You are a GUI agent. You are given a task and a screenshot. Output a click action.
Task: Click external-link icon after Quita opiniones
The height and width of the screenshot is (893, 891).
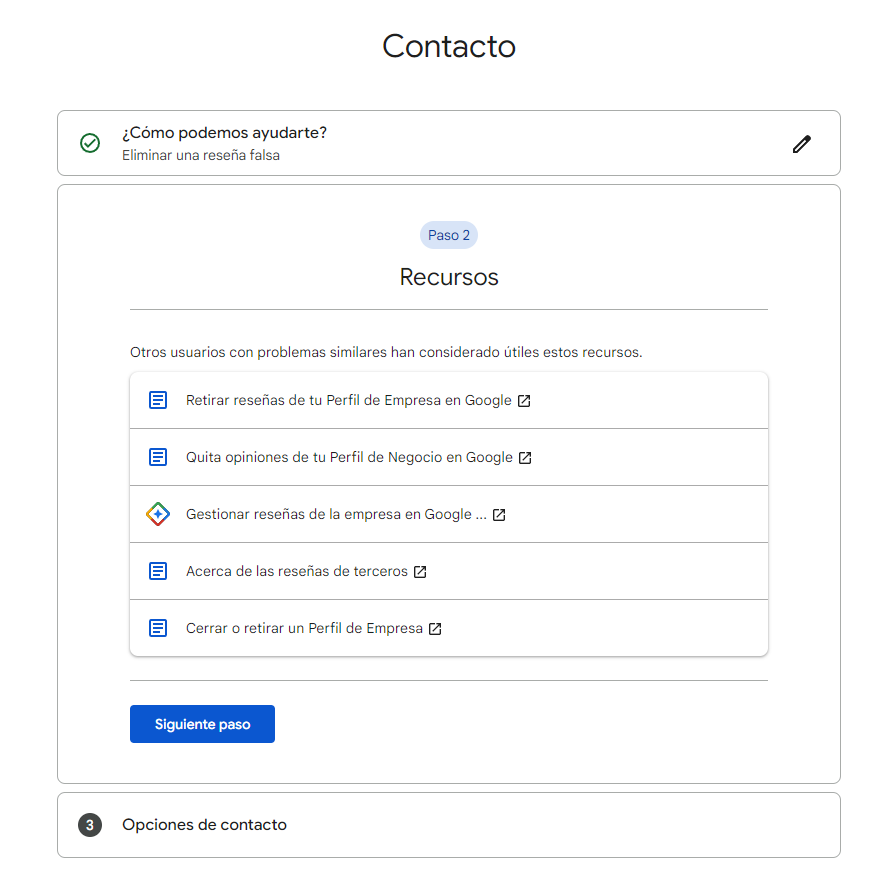click(525, 458)
